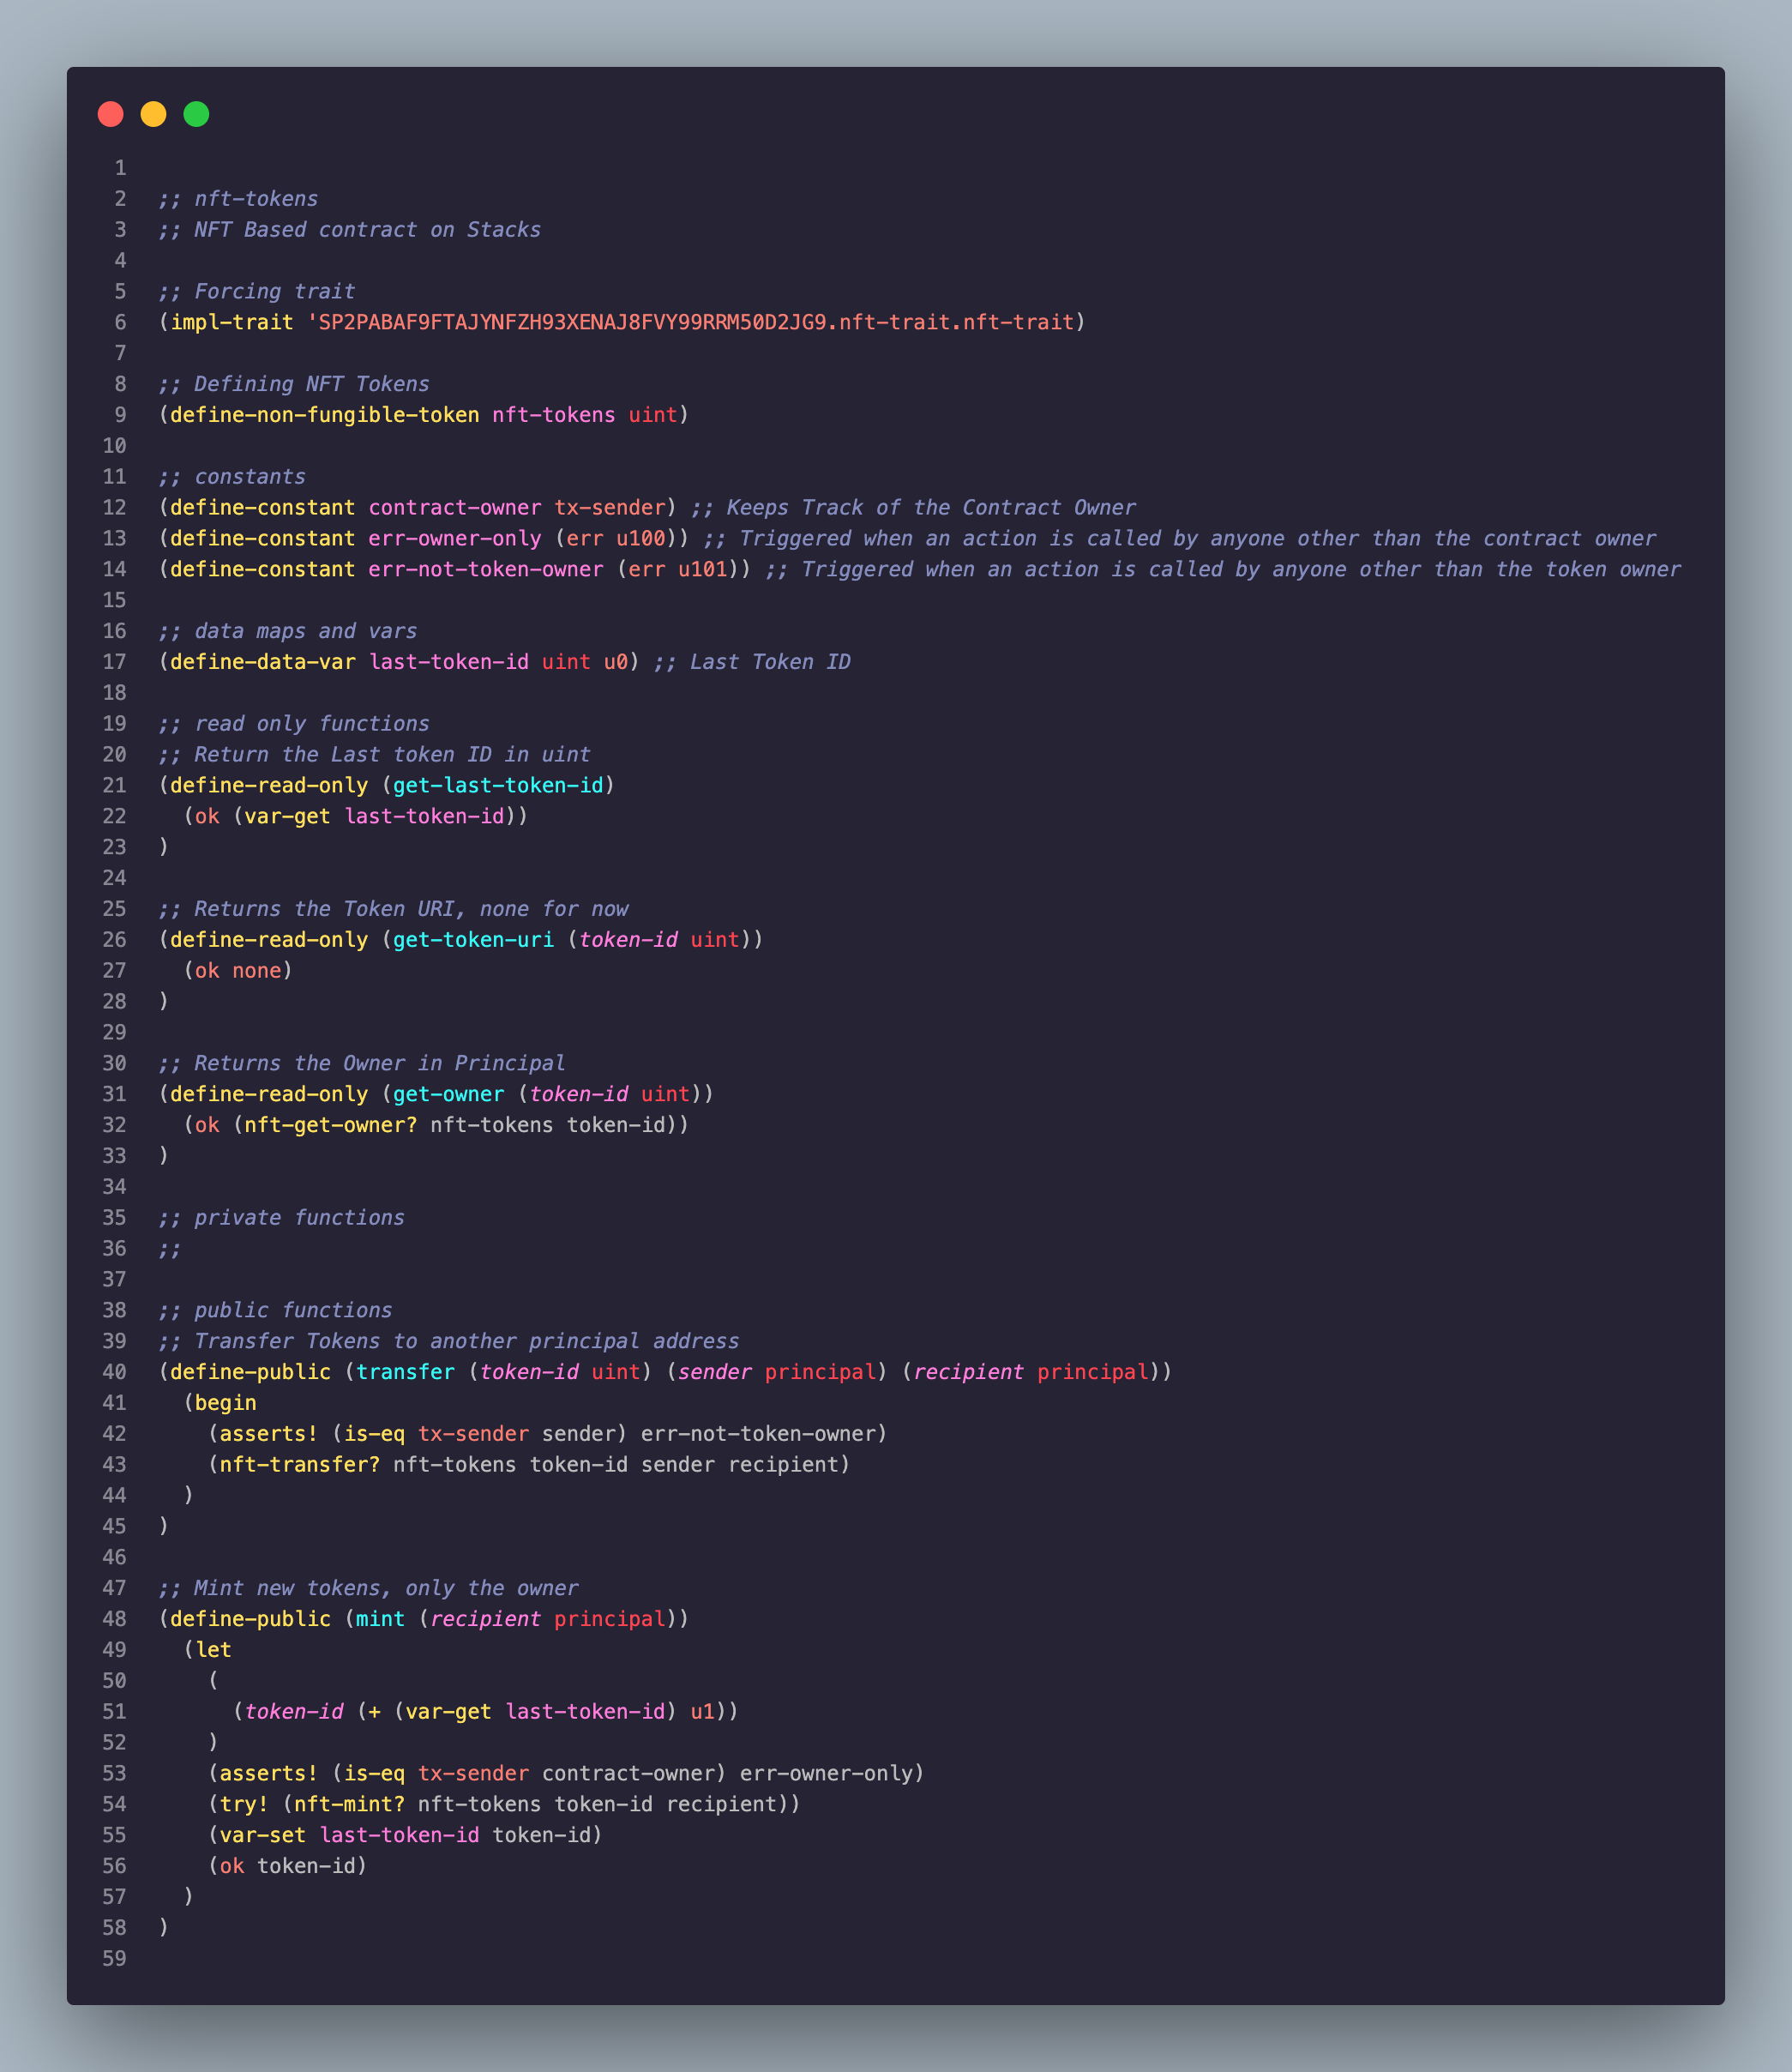Click "none" on line 27
Screen dimensions: 1792x2072
[x=256, y=971]
